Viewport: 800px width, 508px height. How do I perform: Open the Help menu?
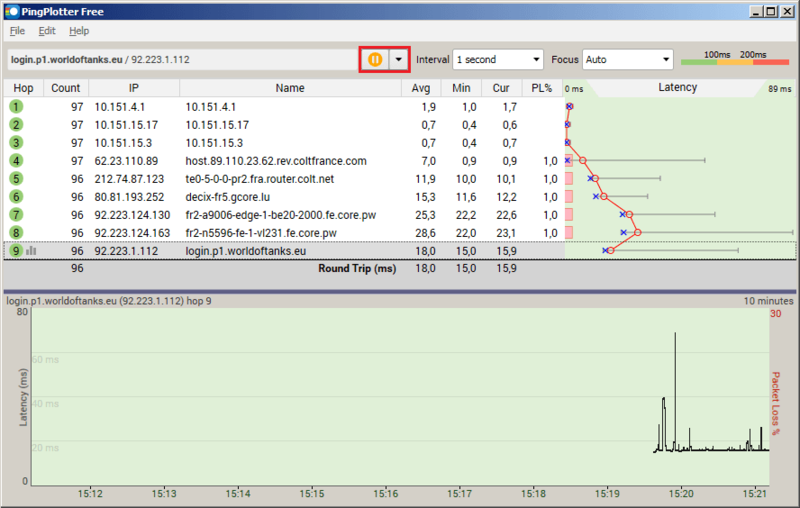click(x=79, y=31)
